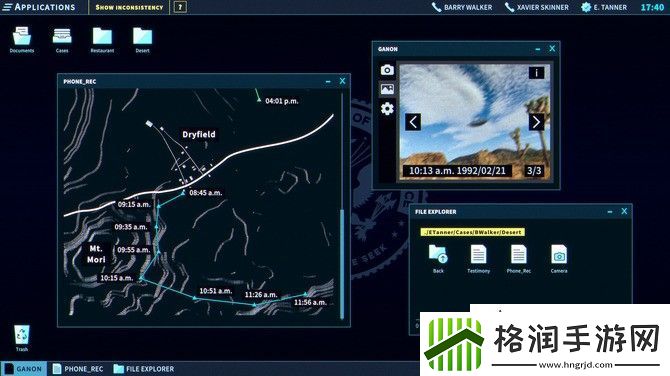Image resolution: width=670 pixels, height=376 pixels.
Task: Open the Desert desktop folder
Action: click(x=142, y=40)
